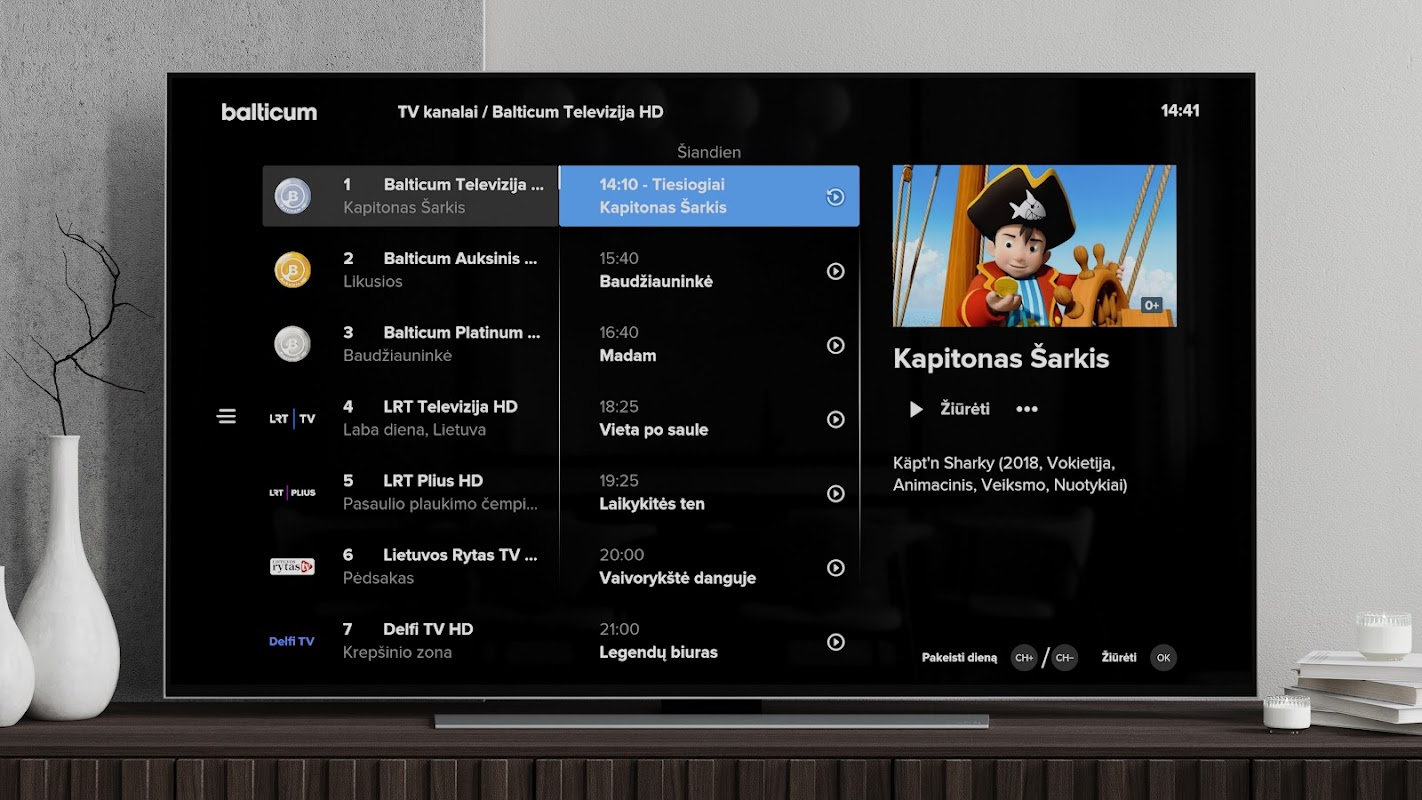Select the 18:25 Vieta po saule program
Viewport: 1422px width, 800px height.
(709, 418)
